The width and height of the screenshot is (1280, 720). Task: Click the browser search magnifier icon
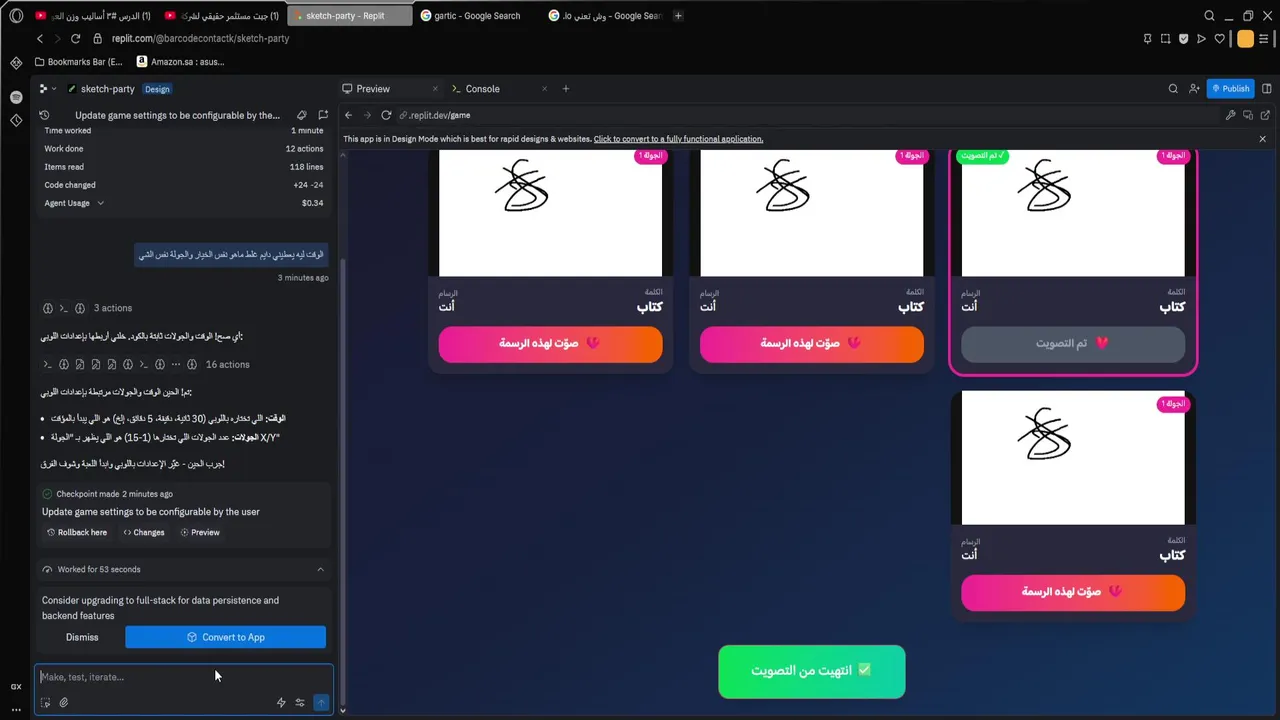tap(1209, 16)
